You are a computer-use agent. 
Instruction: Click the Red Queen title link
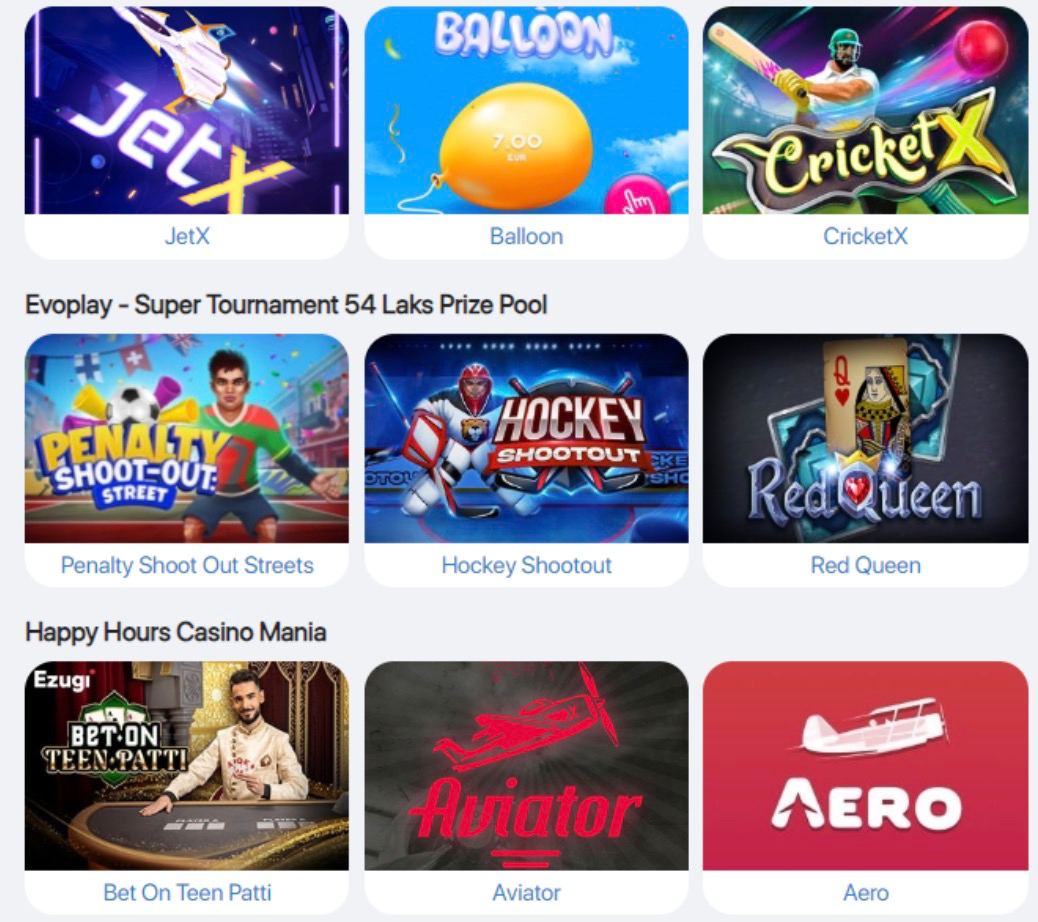865,565
